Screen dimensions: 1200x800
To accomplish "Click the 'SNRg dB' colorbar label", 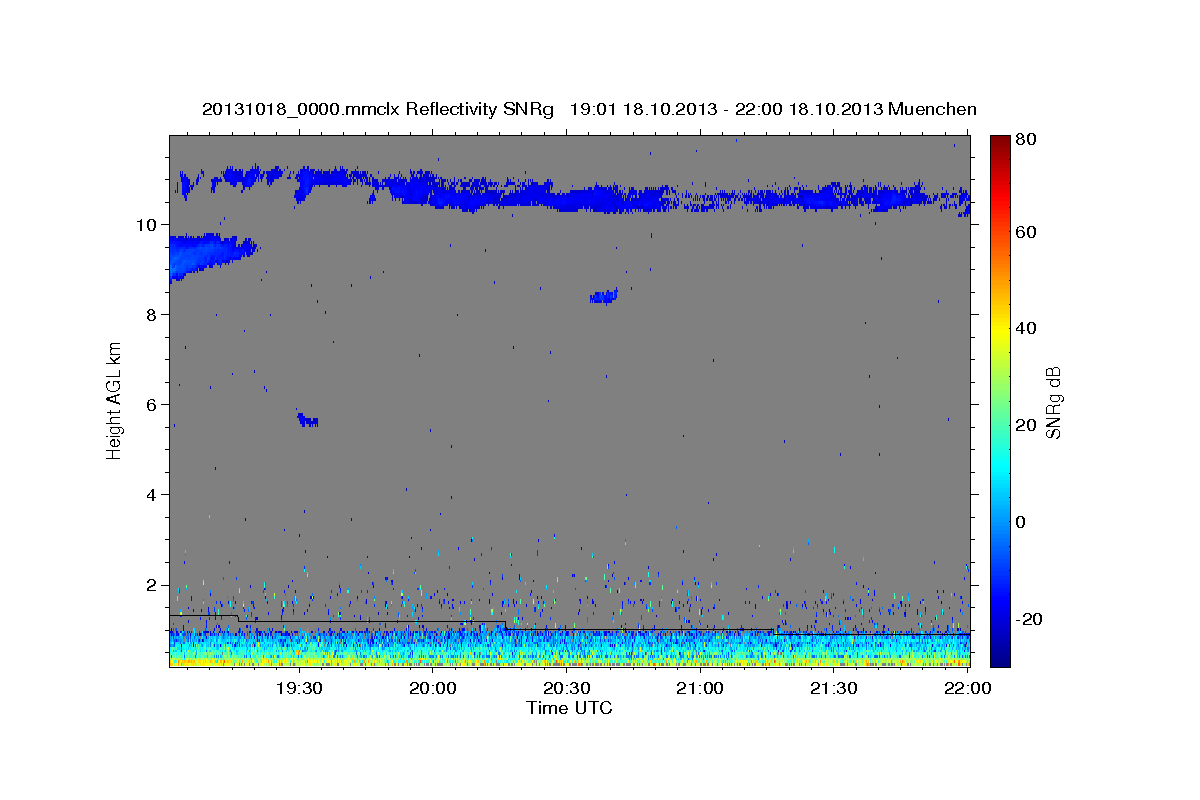I will (x=1053, y=402).
